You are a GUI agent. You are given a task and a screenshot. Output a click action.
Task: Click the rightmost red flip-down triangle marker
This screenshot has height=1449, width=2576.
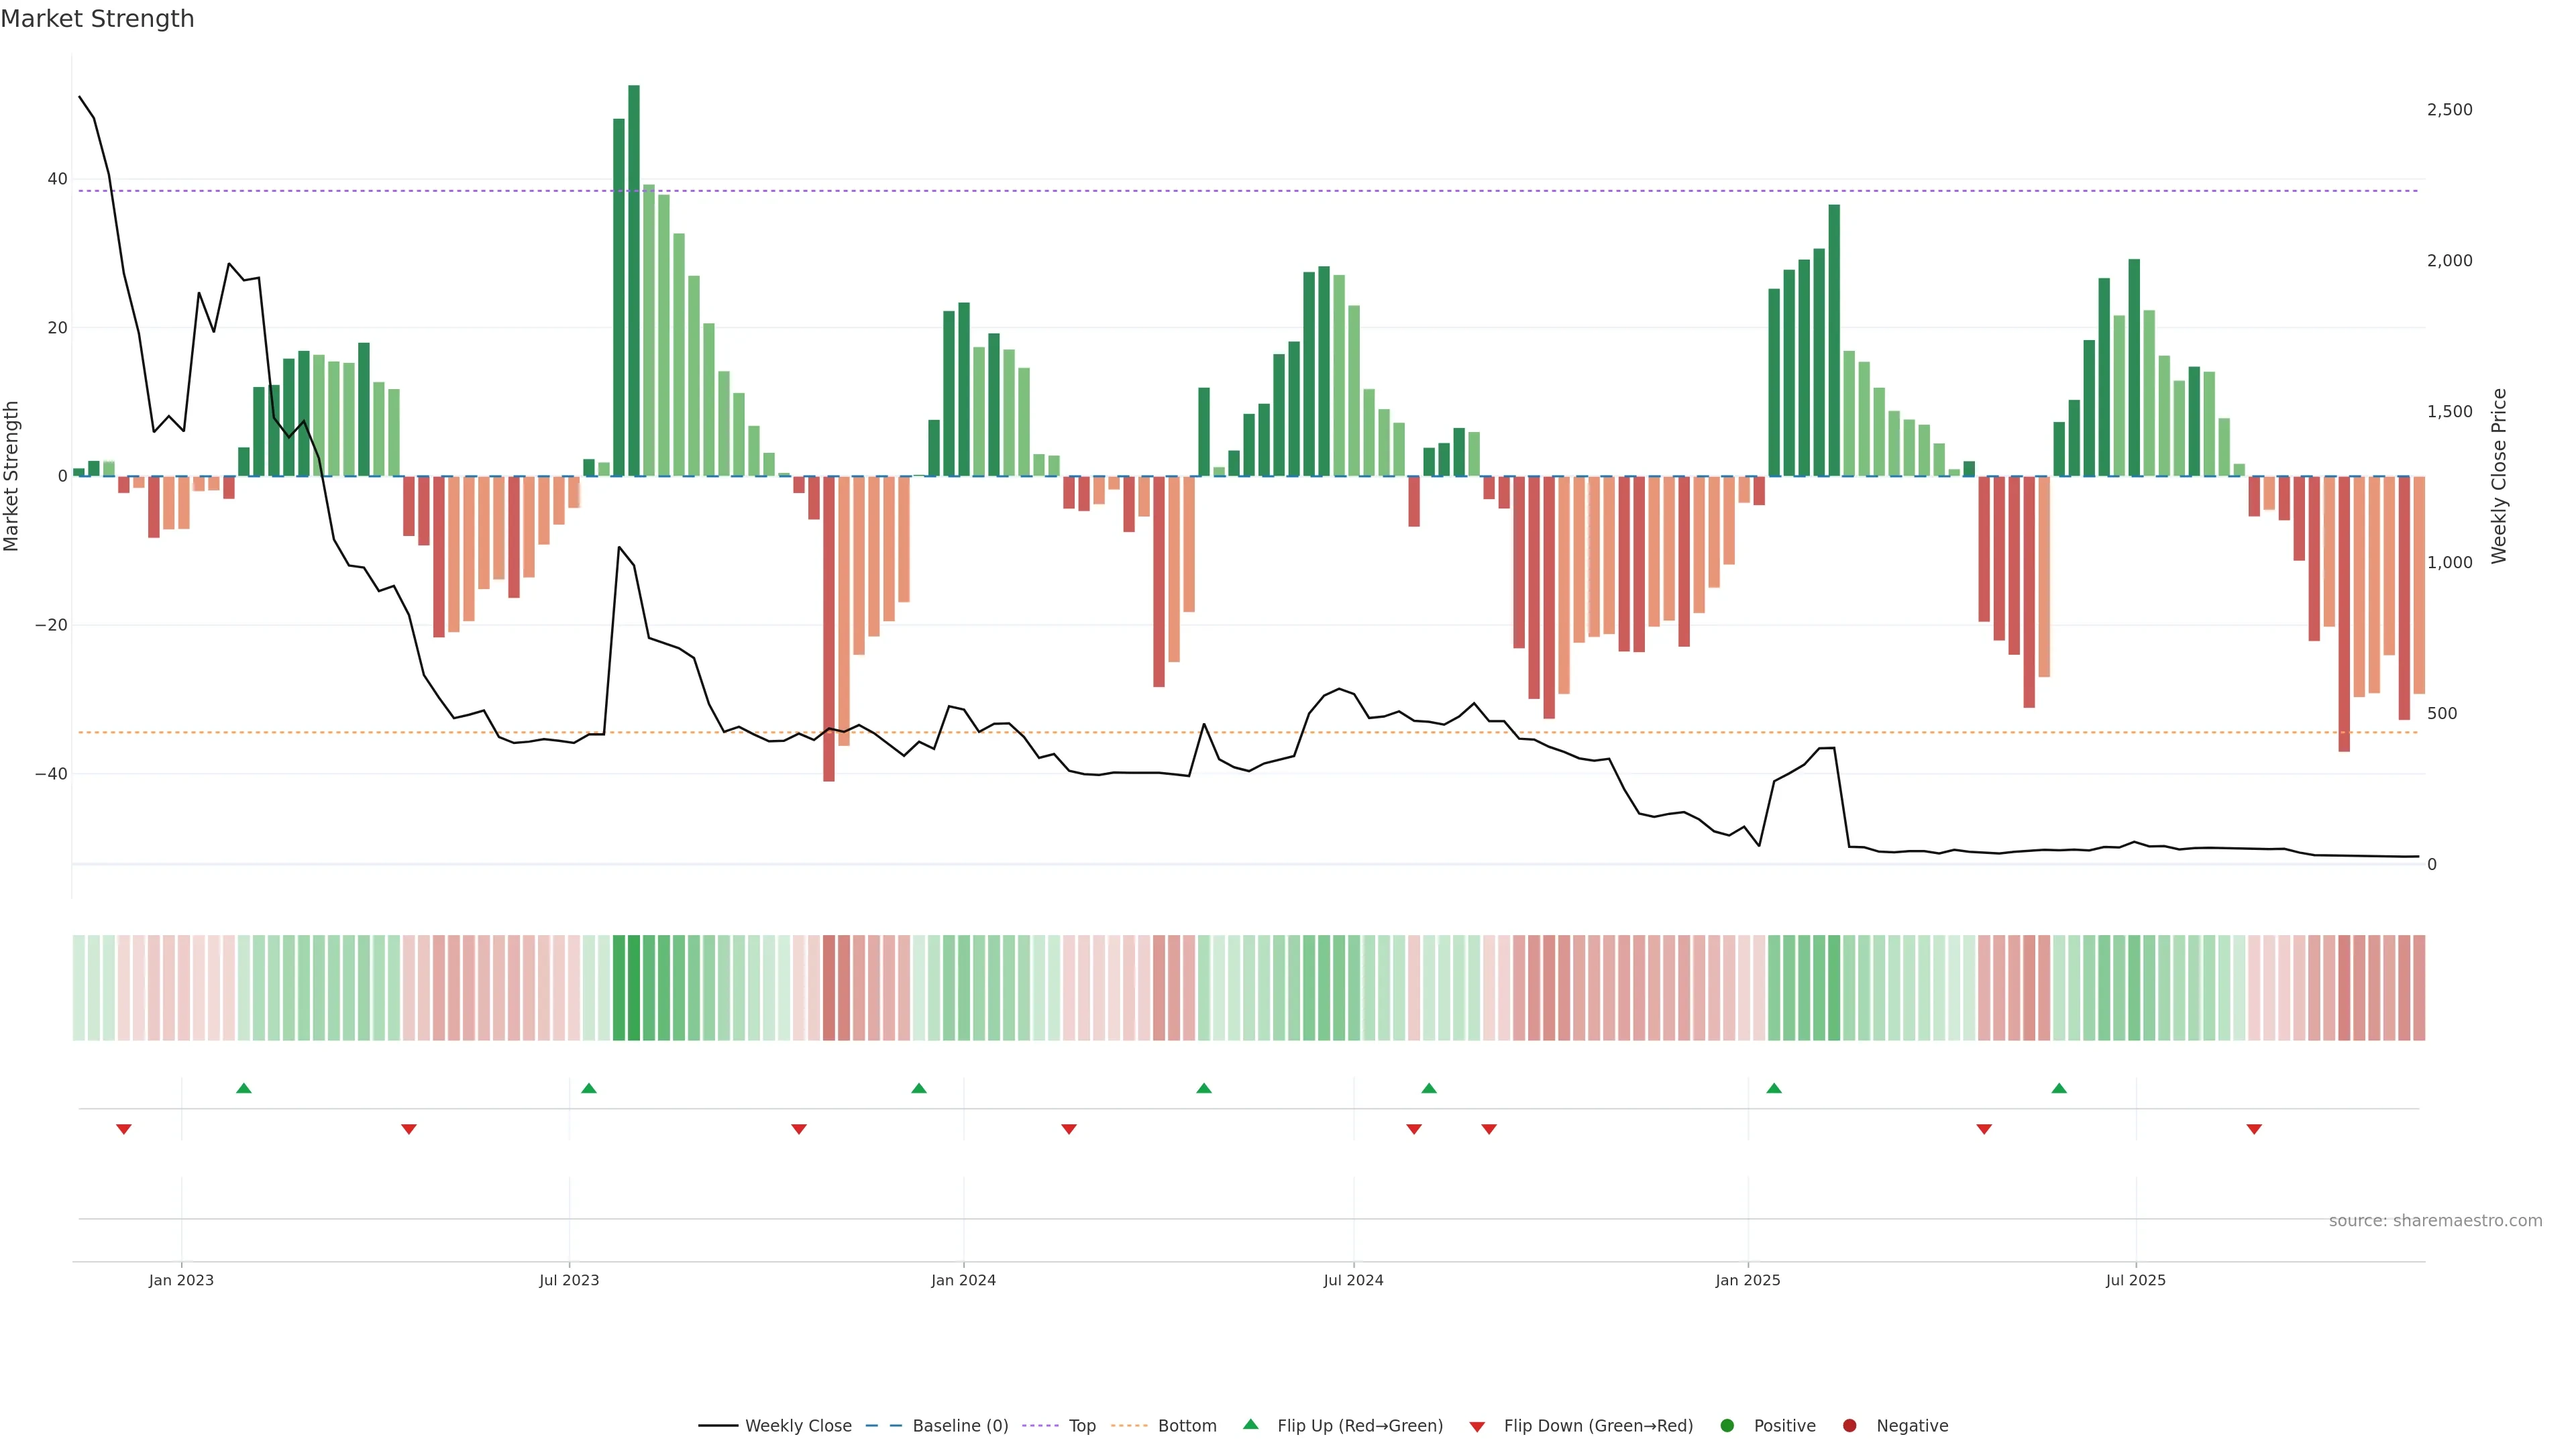(x=2254, y=1129)
